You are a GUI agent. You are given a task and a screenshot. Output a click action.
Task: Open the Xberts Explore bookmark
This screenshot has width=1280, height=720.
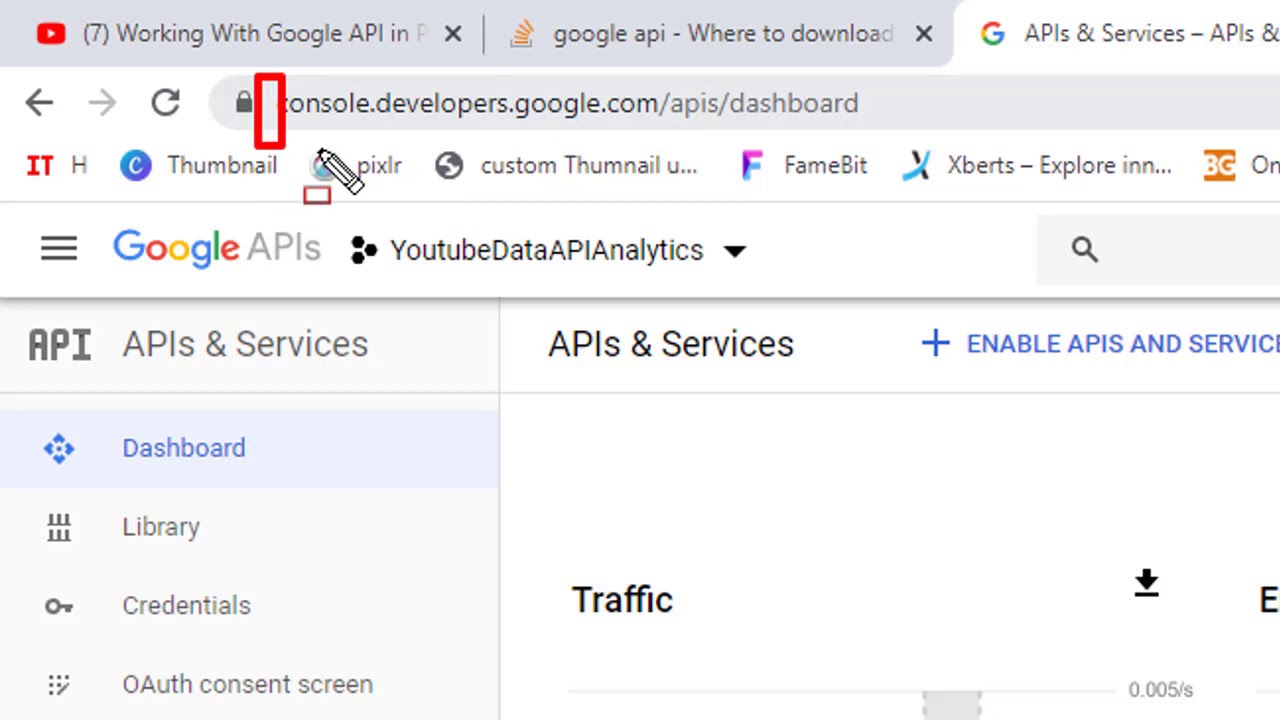click(x=1036, y=165)
